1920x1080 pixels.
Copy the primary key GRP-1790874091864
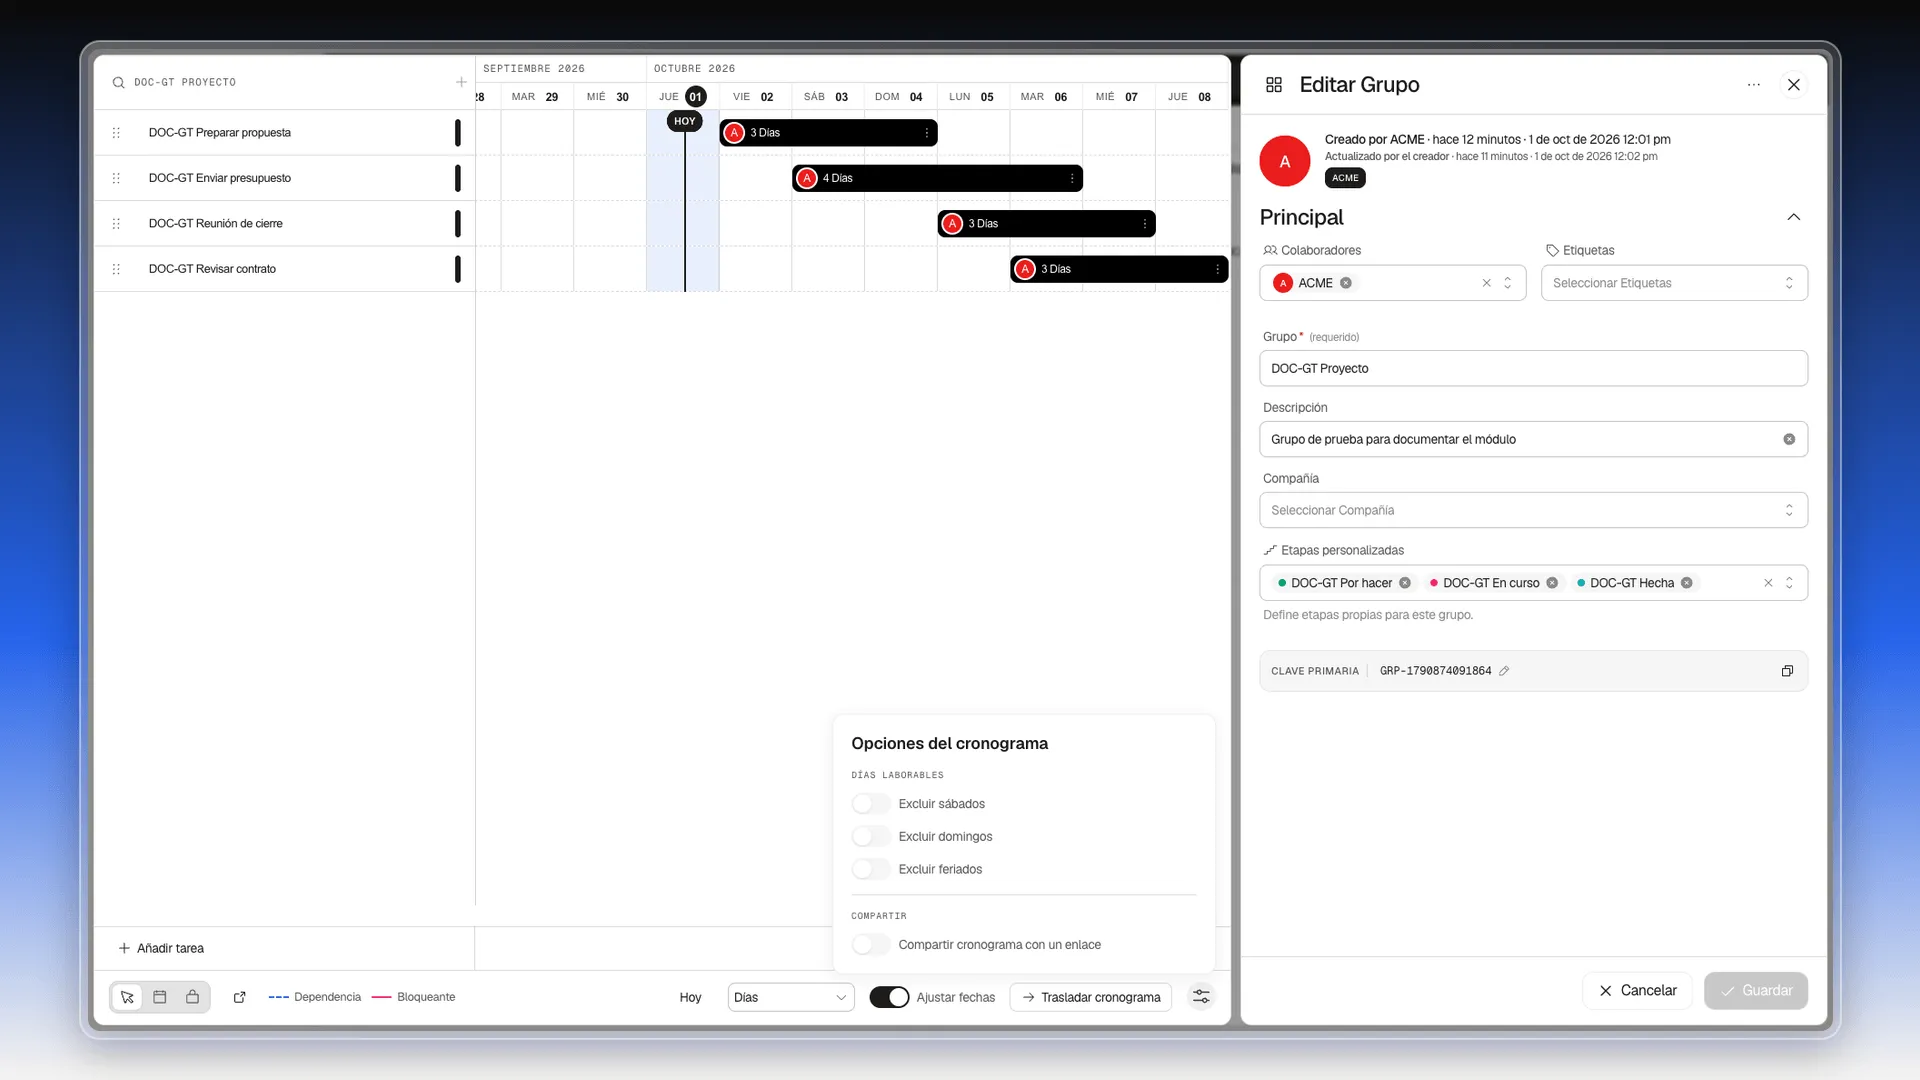[x=1787, y=671]
